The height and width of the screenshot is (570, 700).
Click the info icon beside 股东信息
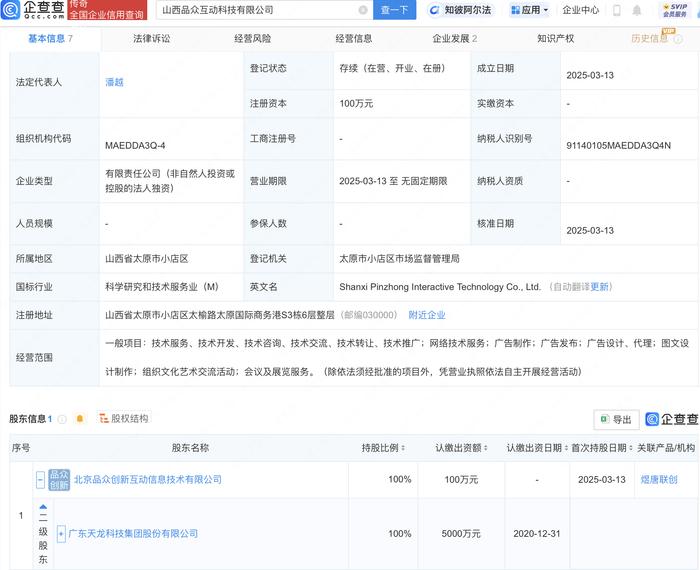[x=62, y=419]
